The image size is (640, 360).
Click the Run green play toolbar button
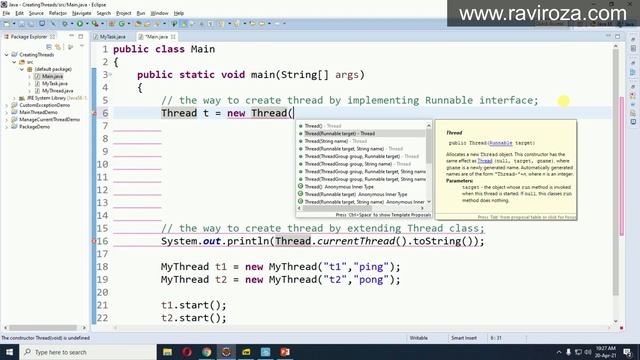coord(80,24)
